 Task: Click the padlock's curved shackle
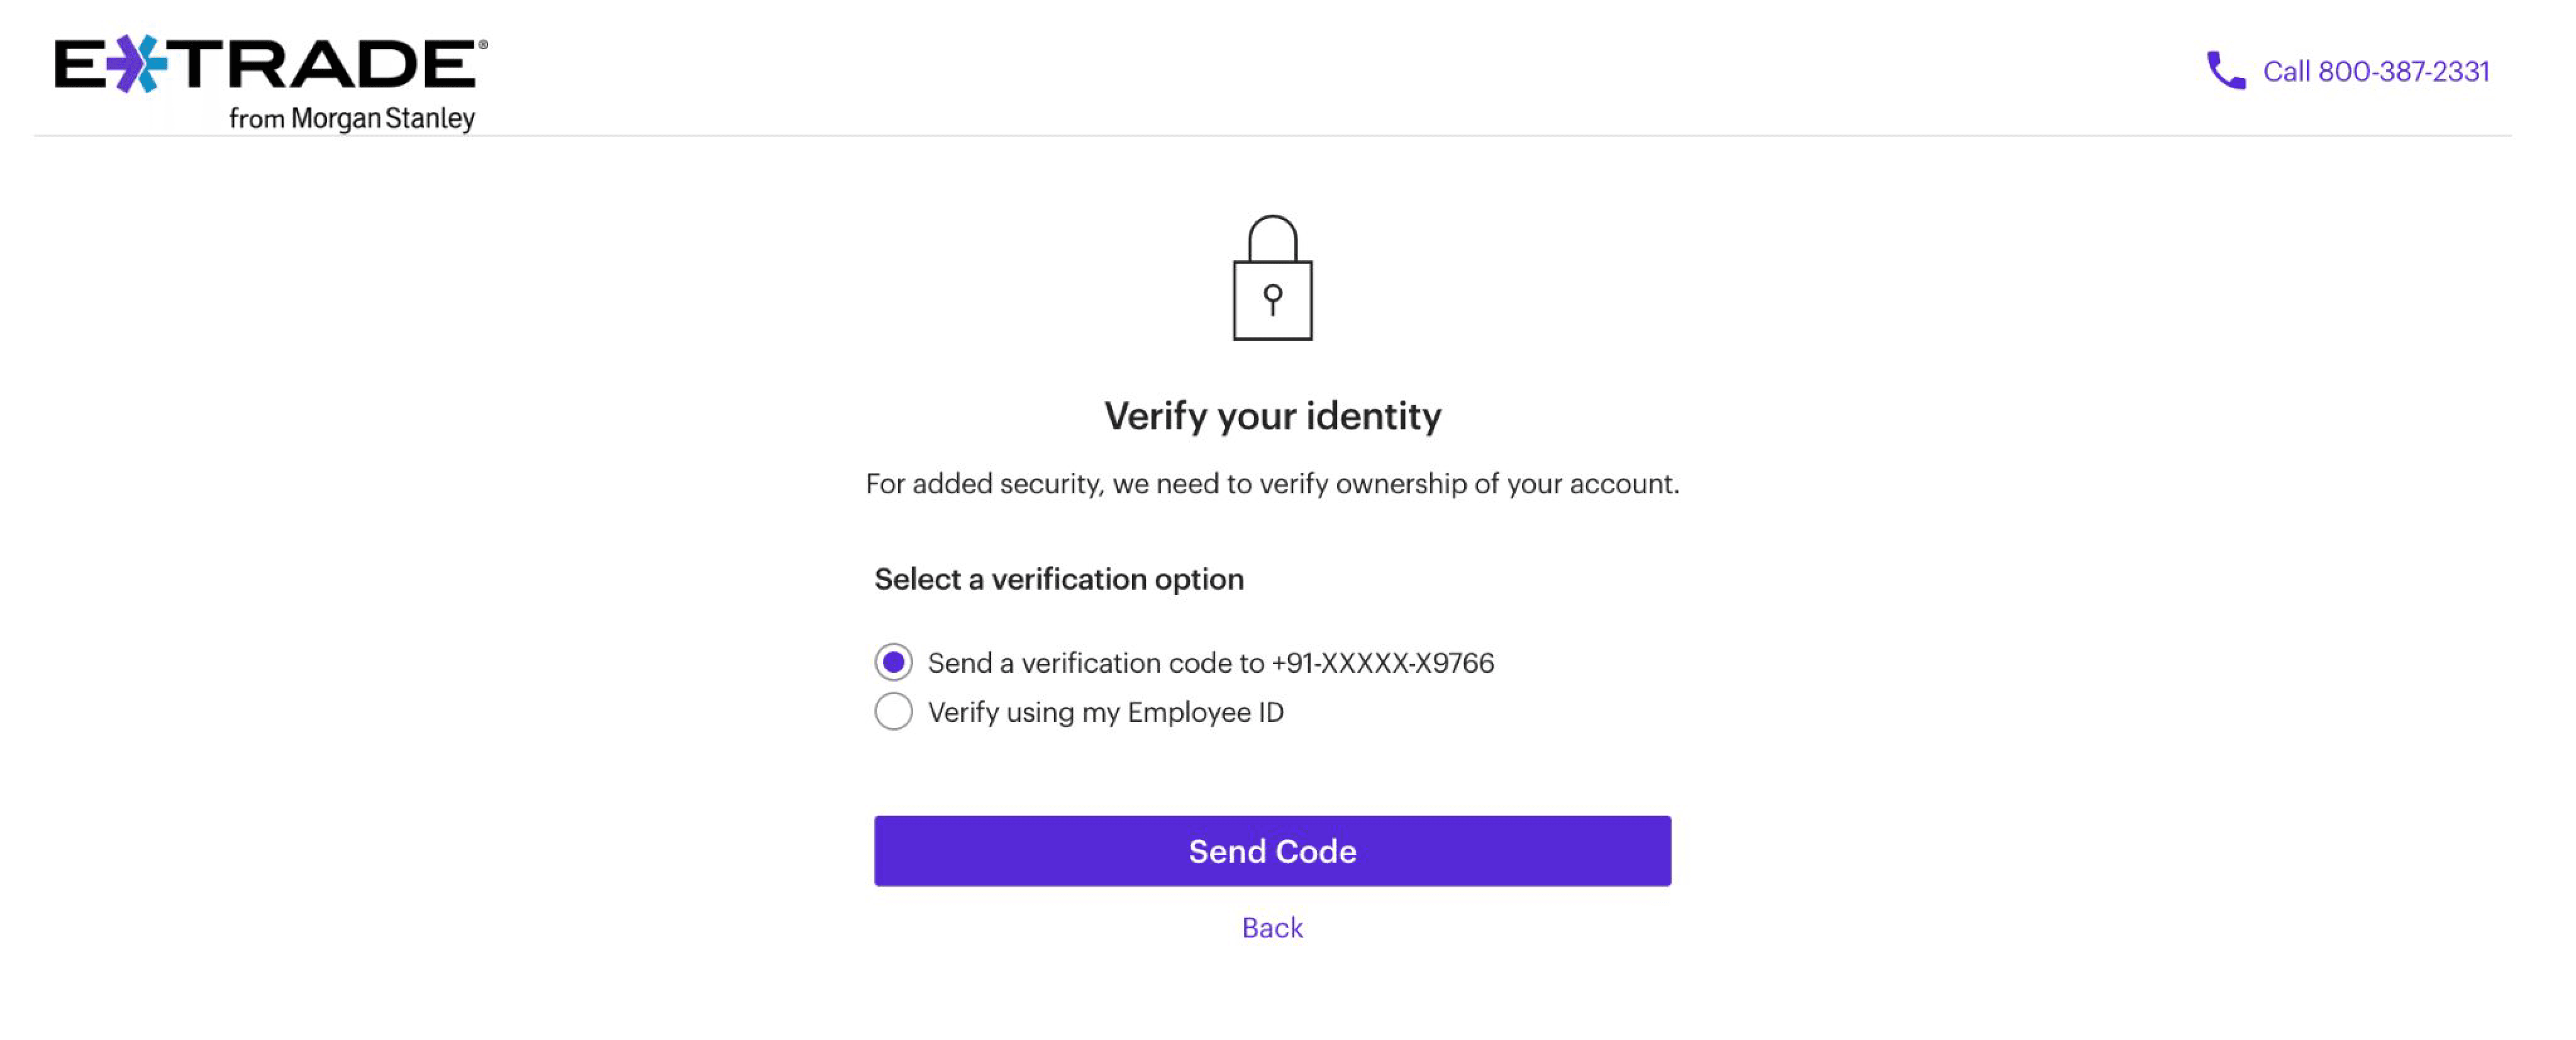point(1272,236)
